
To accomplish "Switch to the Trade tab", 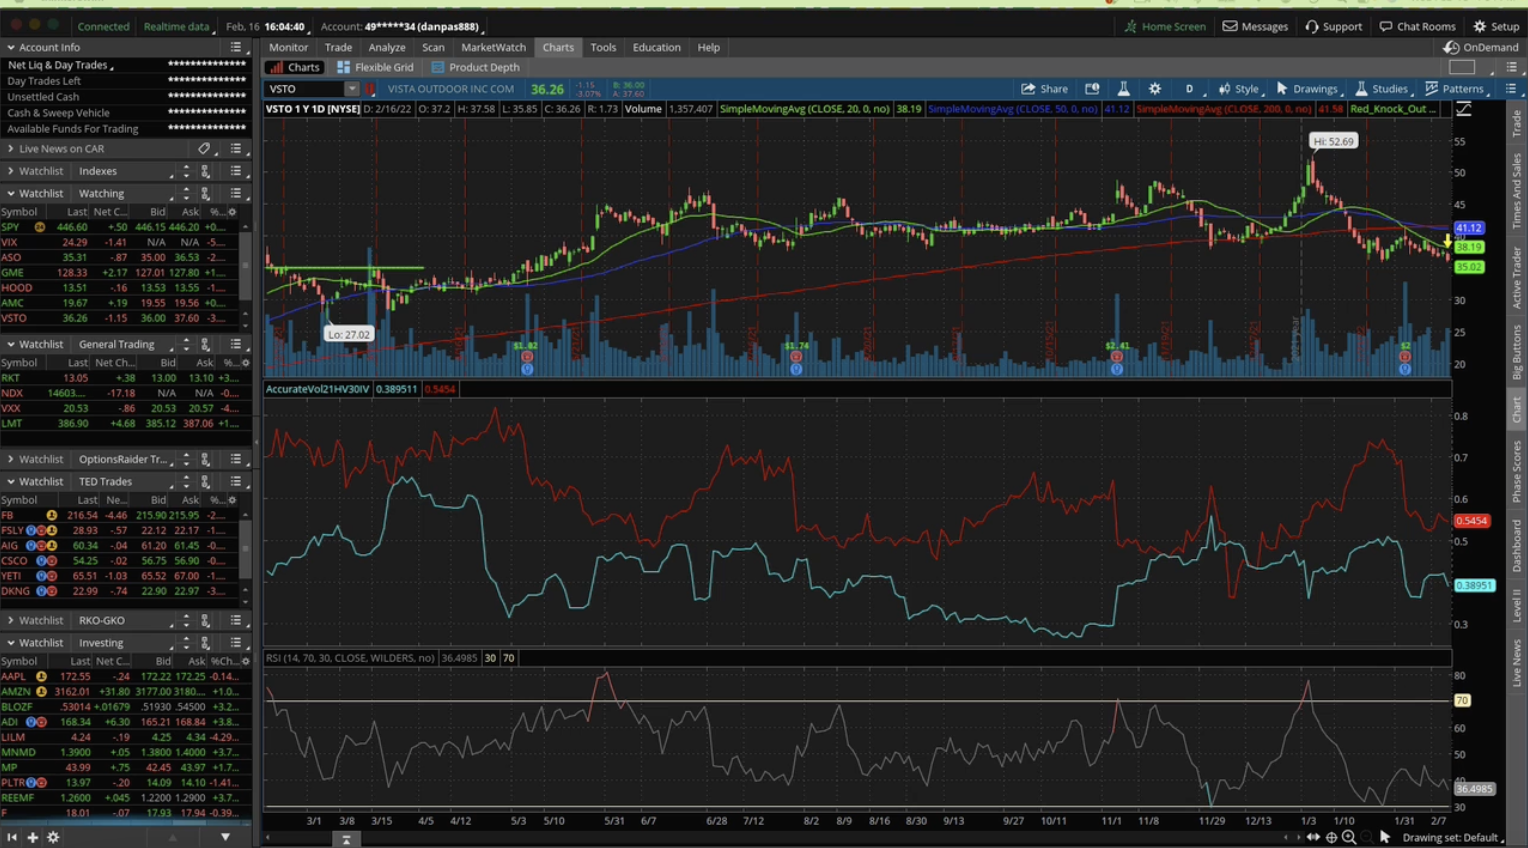I will click(338, 47).
